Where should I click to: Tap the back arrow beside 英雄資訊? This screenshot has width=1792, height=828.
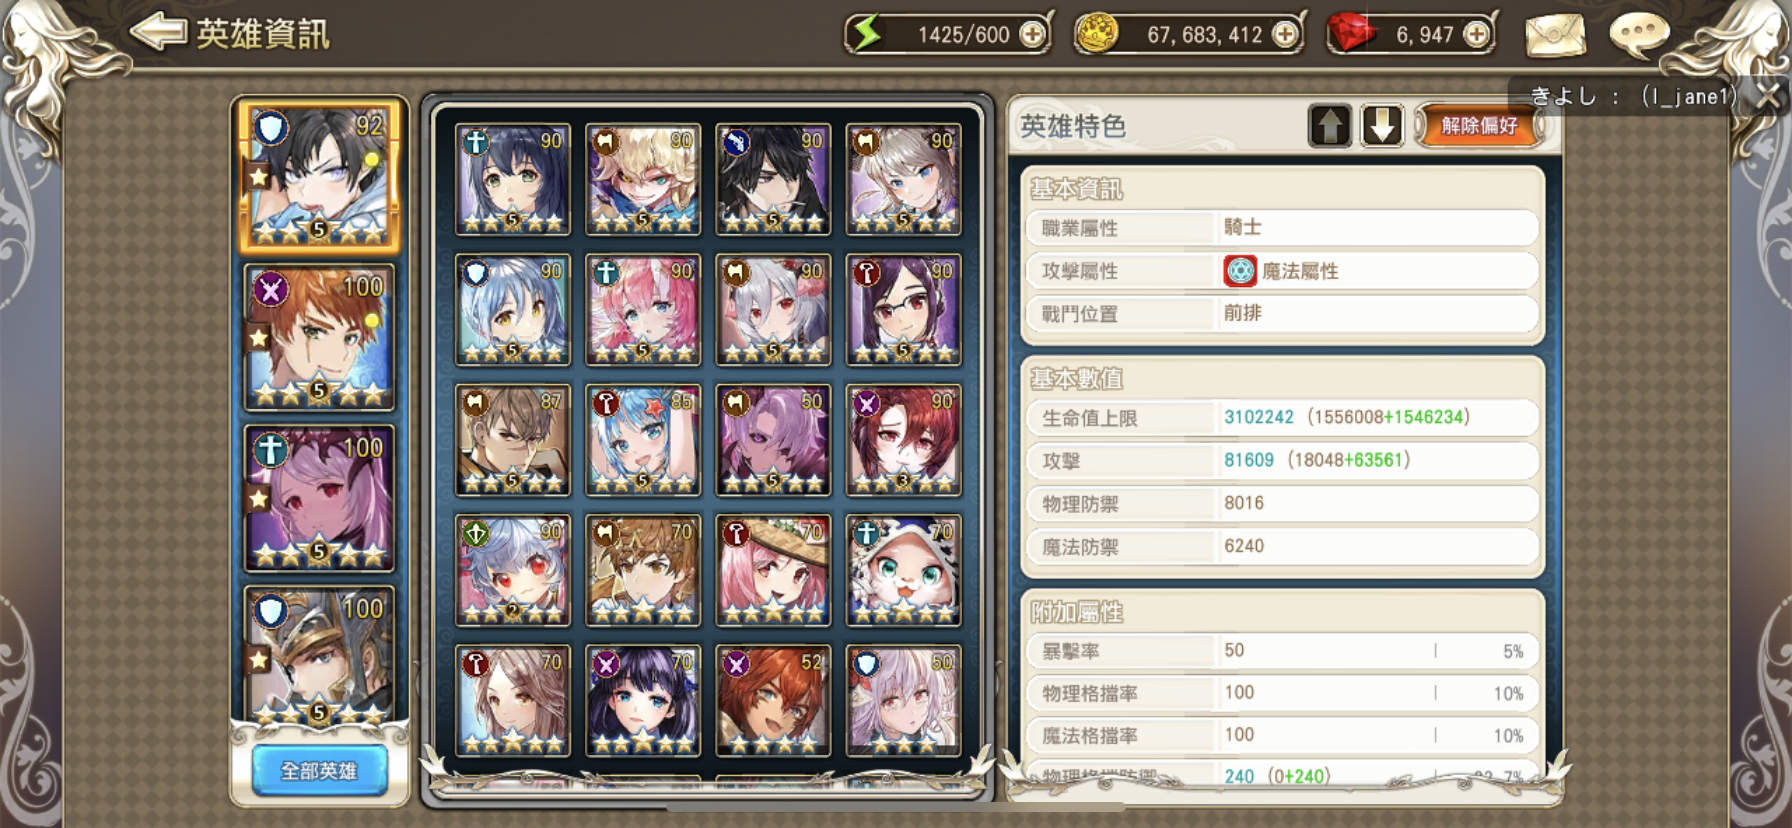tap(158, 32)
